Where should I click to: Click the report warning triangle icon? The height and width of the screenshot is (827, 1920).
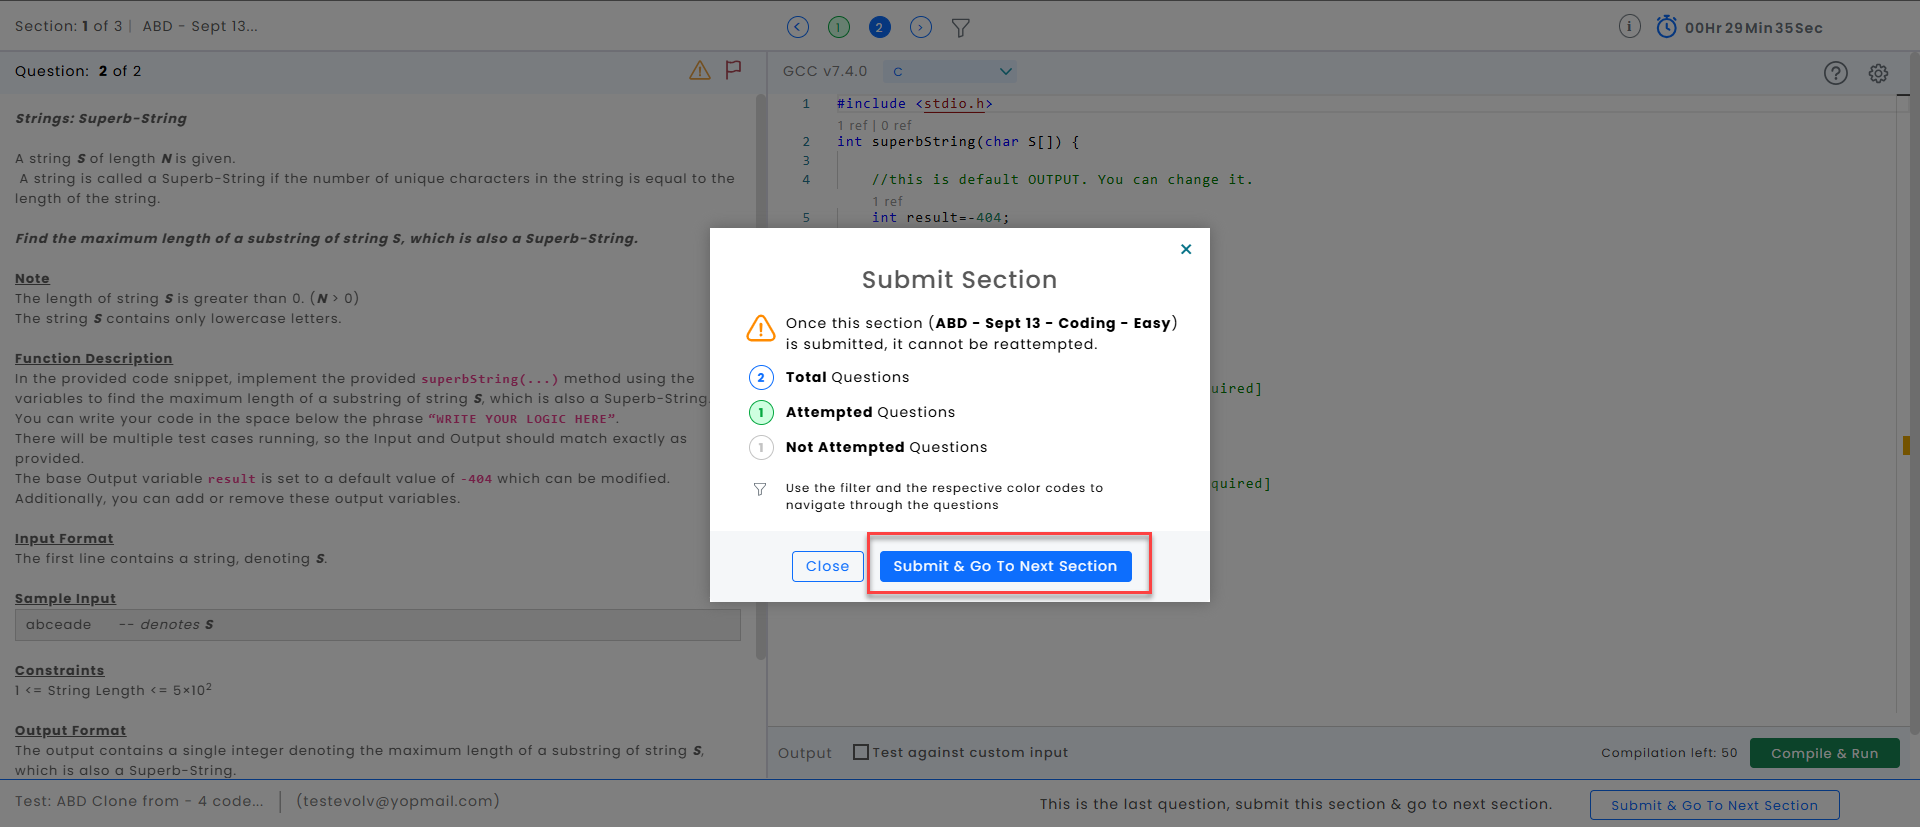tap(700, 70)
